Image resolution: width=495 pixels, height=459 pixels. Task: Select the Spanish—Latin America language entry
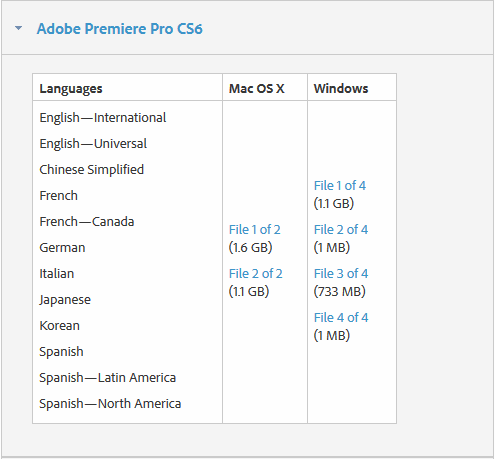coord(107,378)
